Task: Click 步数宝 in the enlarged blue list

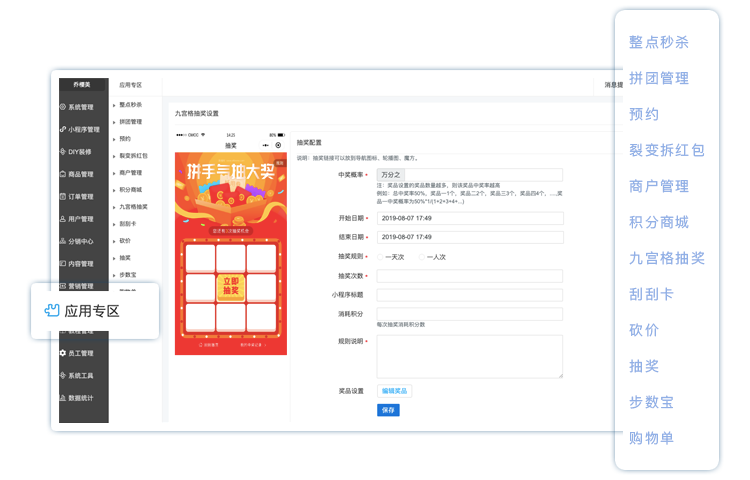Action: (651, 402)
